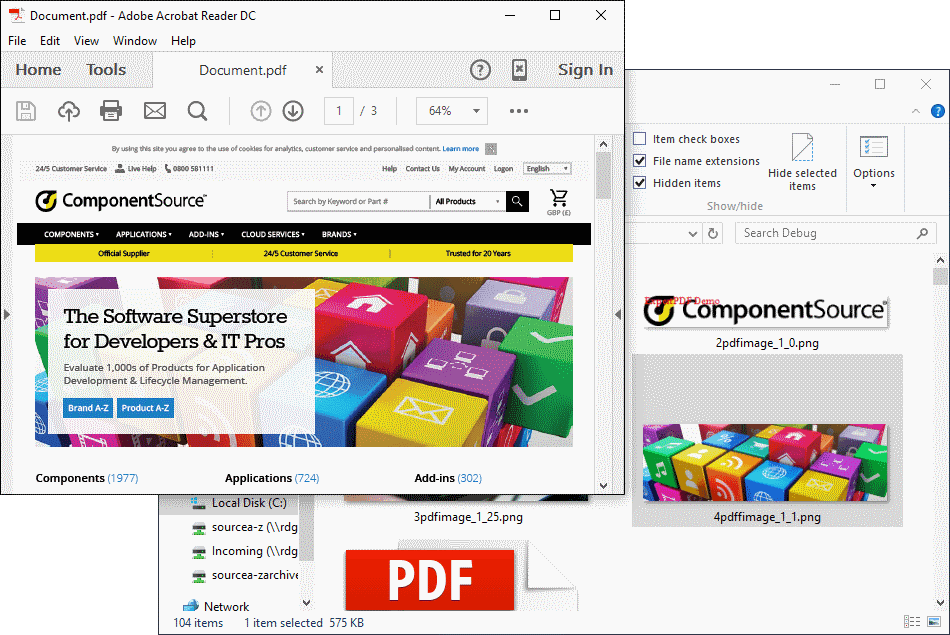
Task: Go to next page with down arrow
Action: tap(293, 111)
